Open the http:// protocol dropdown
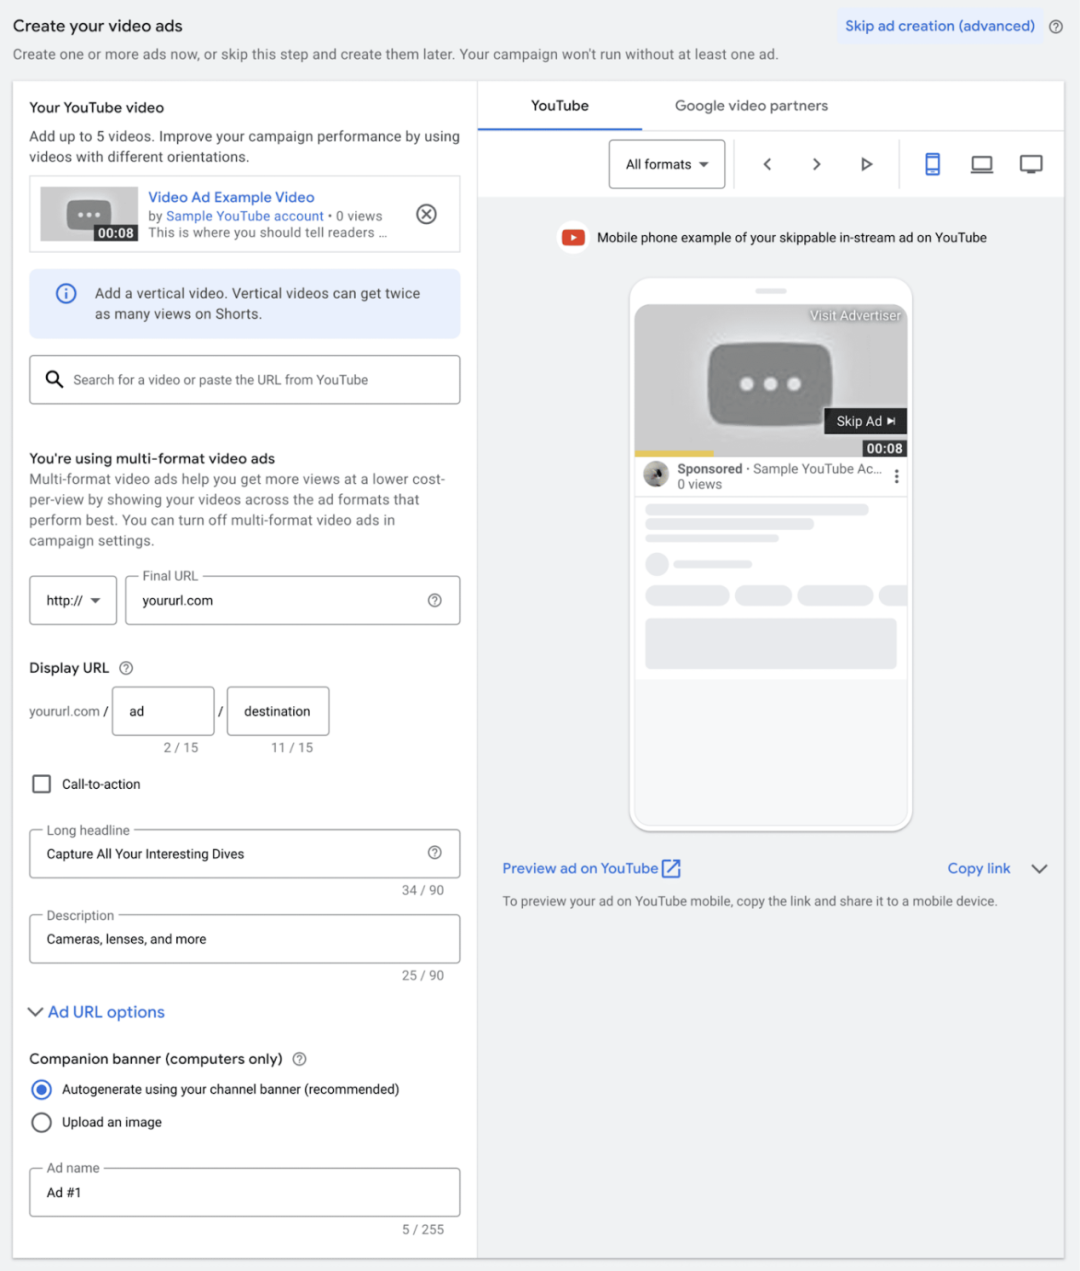Screen dimensions: 1080x1271 coord(72,600)
